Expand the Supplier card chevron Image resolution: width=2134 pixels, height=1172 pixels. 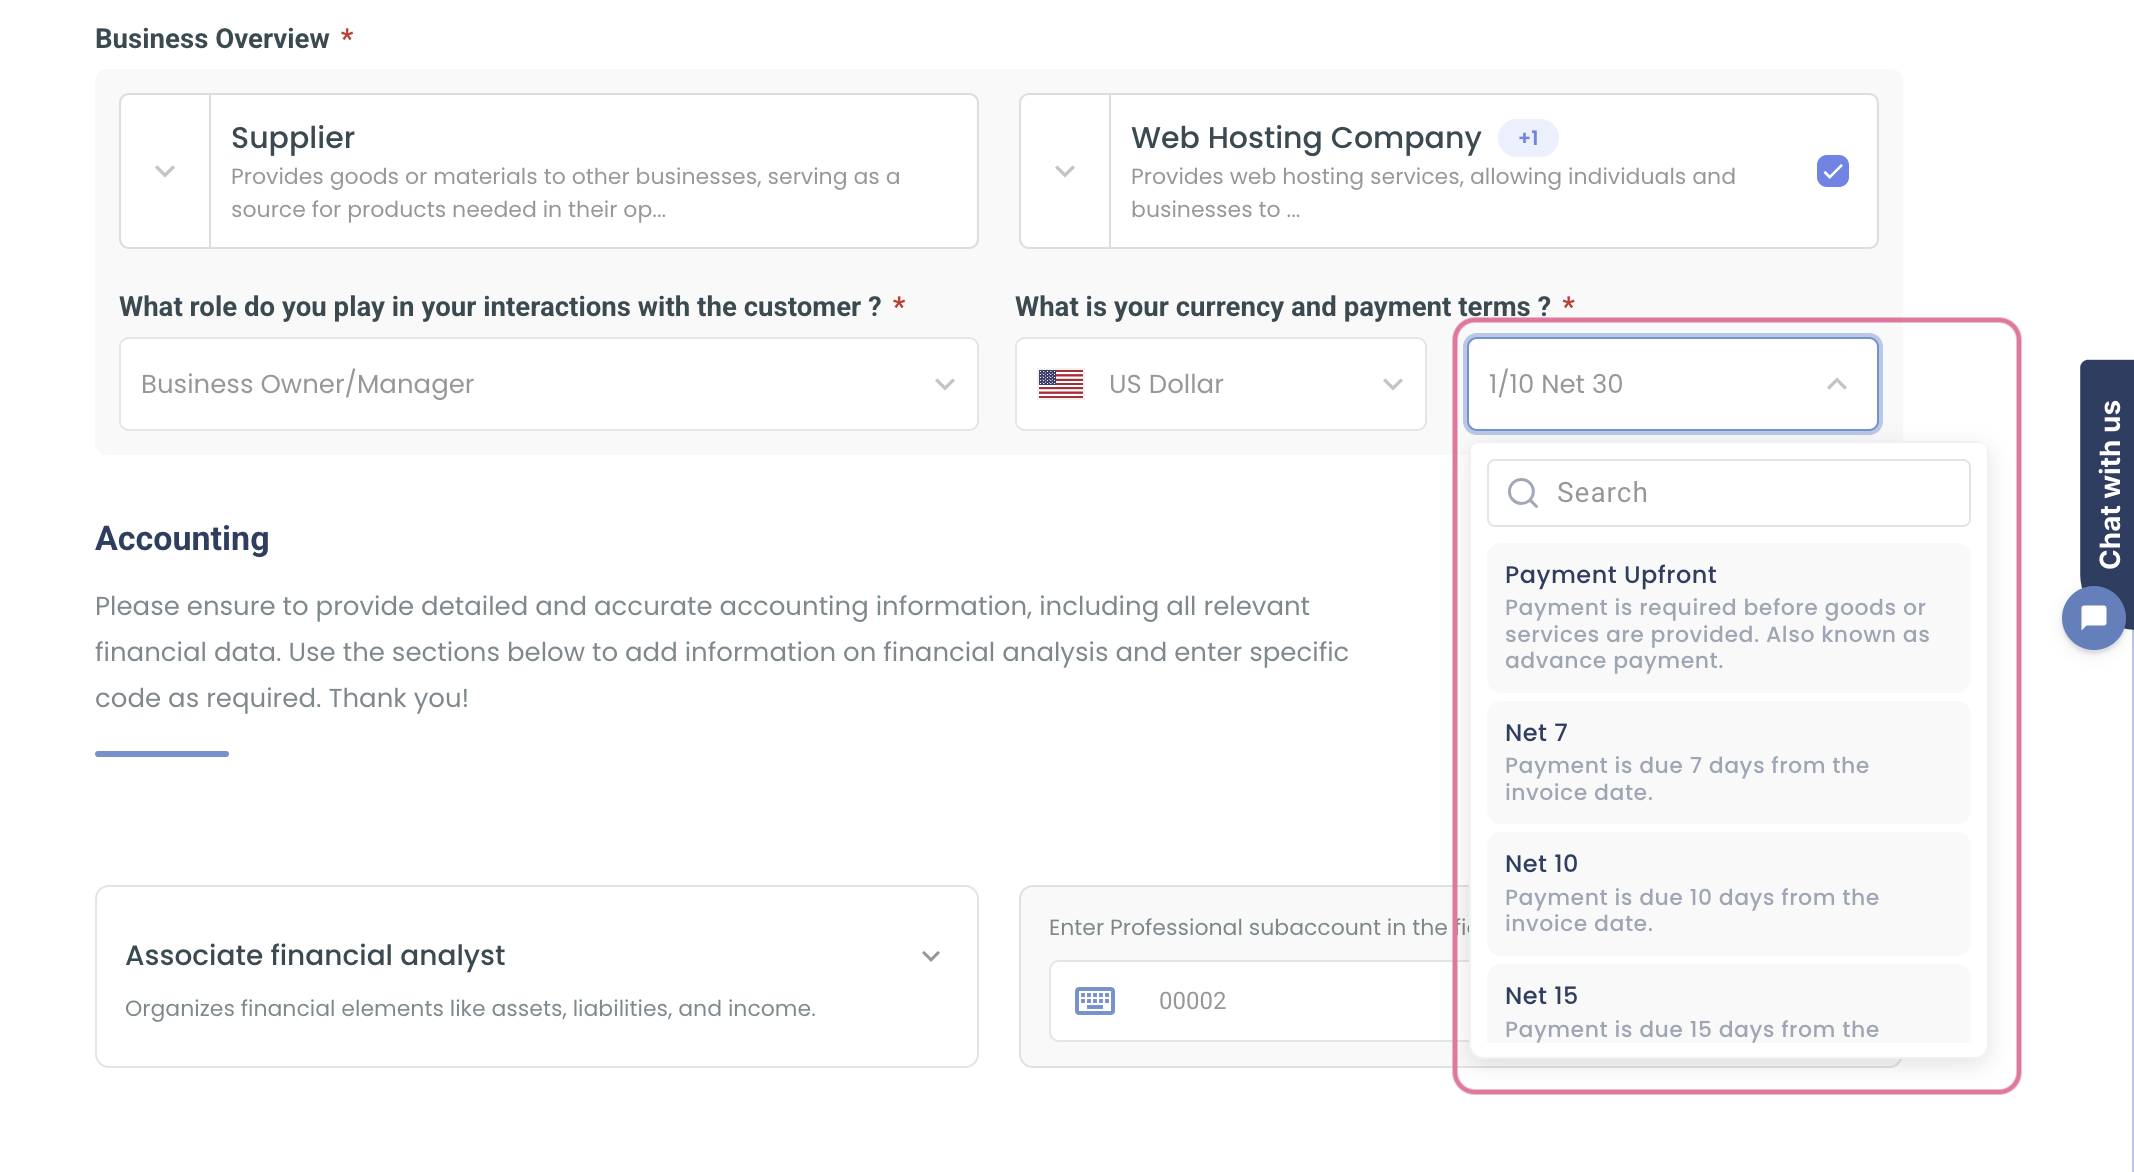tap(163, 170)
